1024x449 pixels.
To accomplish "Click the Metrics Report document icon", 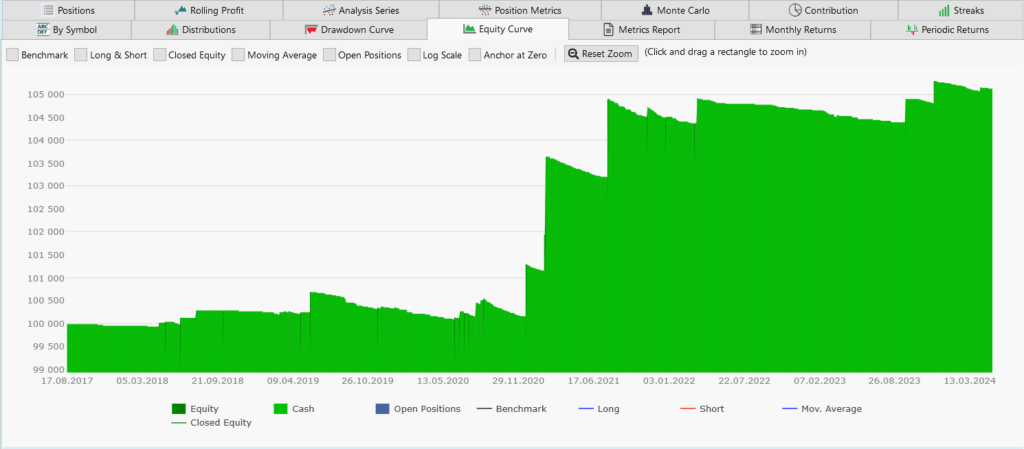I will [608, 29].
